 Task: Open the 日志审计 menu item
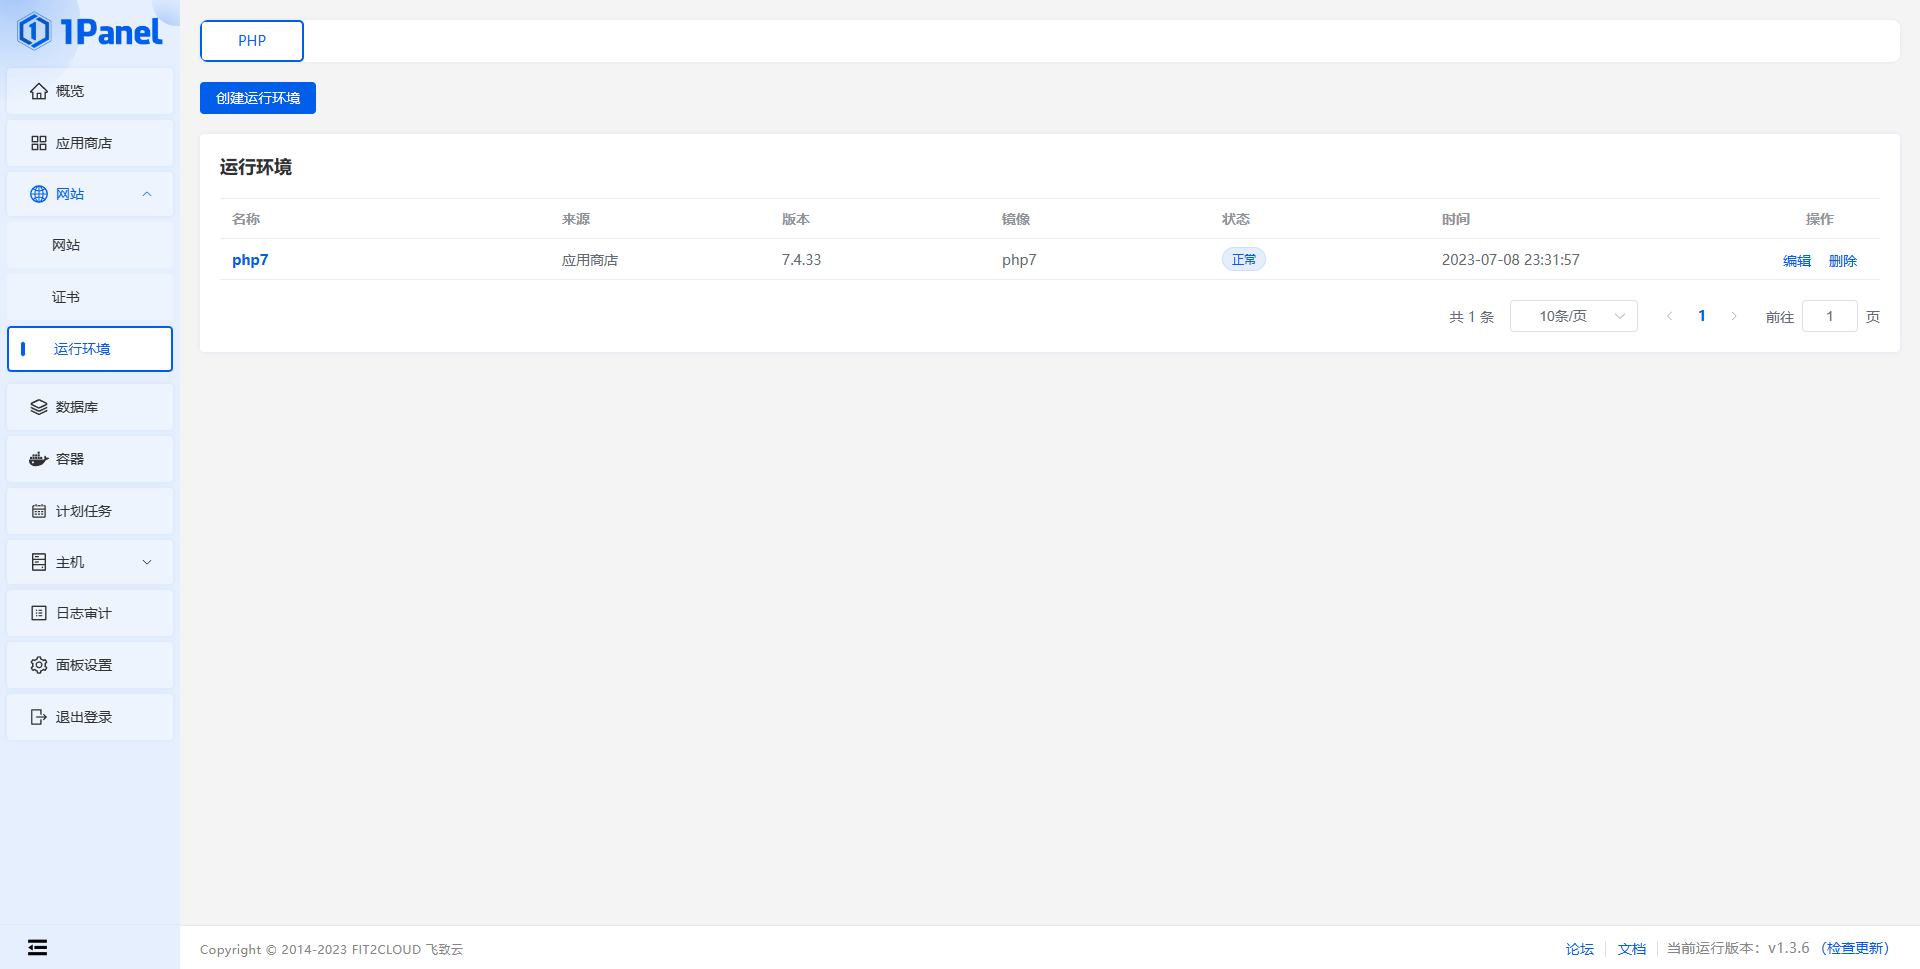[90, 613]
